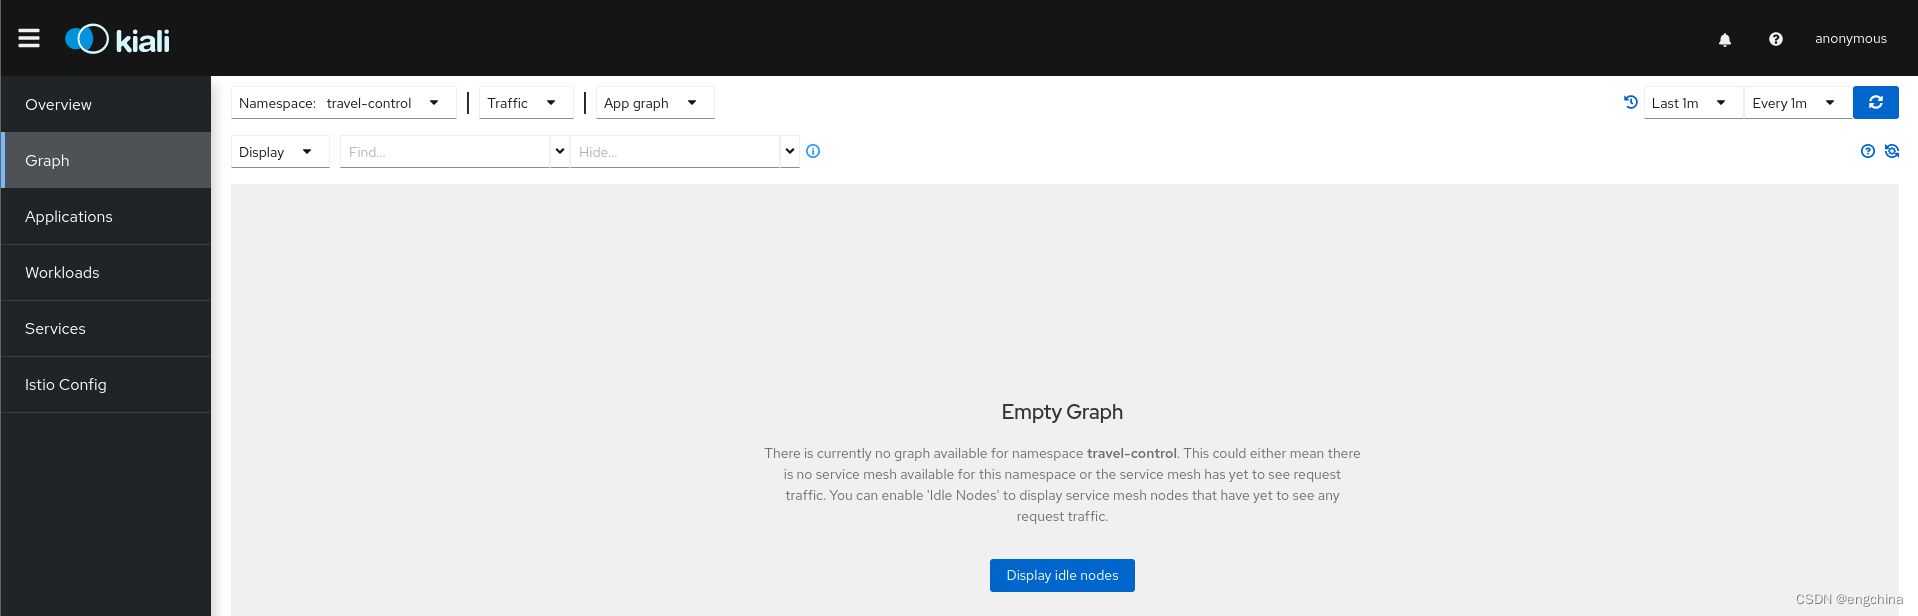The width and height of the screenshot is (1918, 616).
Task: Click the Find input field
Action: 445,152
